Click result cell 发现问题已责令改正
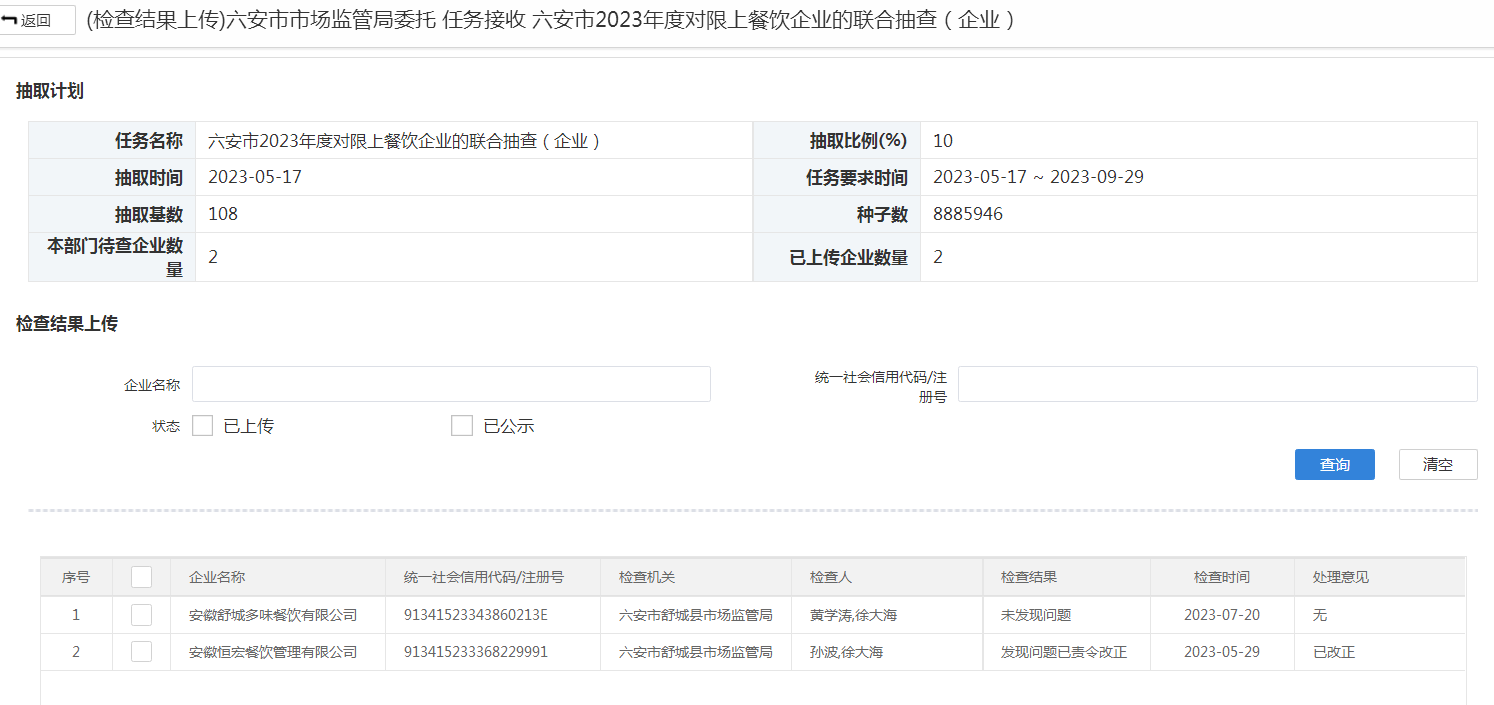The width and height of the screenshot is (1494, 705). pos(1064,652)
